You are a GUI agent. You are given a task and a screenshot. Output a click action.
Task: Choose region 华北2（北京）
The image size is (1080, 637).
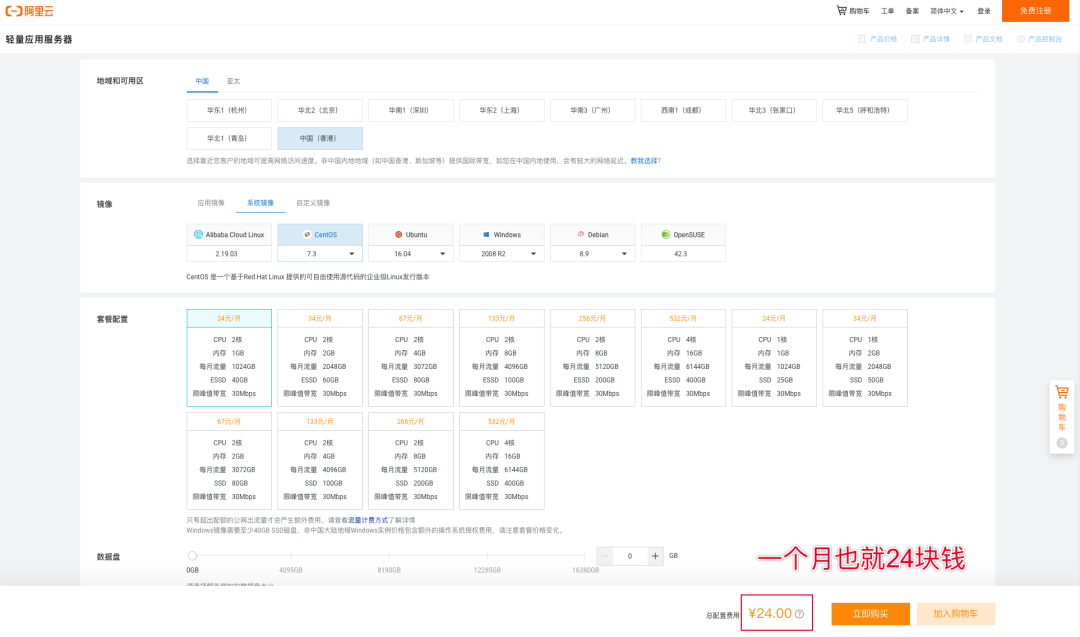click(x=320, y=110)
